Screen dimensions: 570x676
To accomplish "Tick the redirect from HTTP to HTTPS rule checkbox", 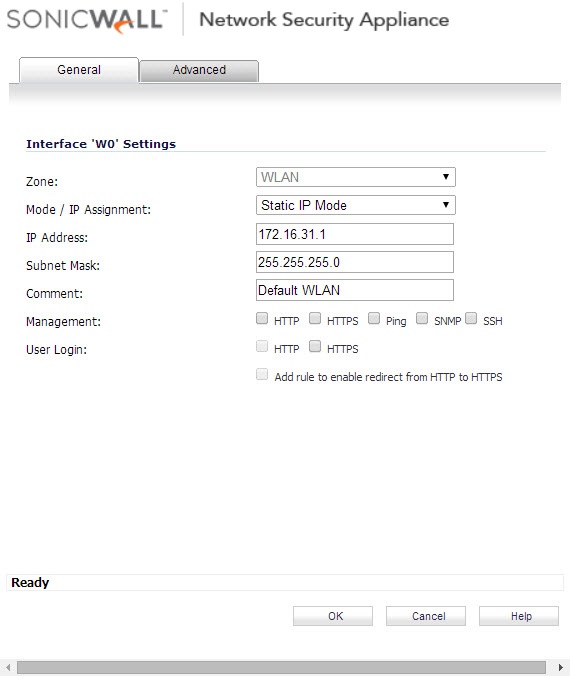I will tap(262, 374).
